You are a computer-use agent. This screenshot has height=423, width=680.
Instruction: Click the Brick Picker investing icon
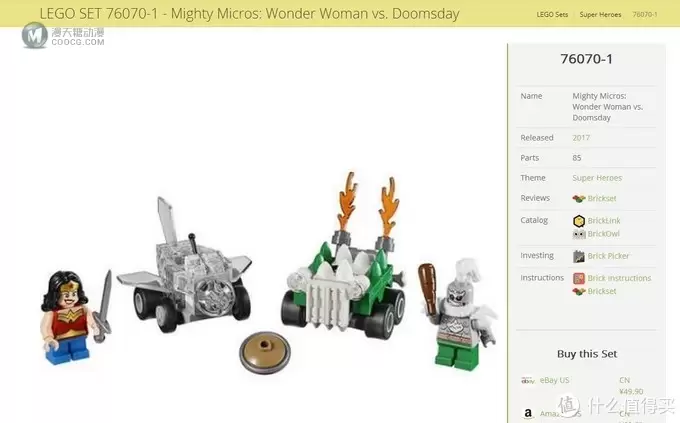579,256
